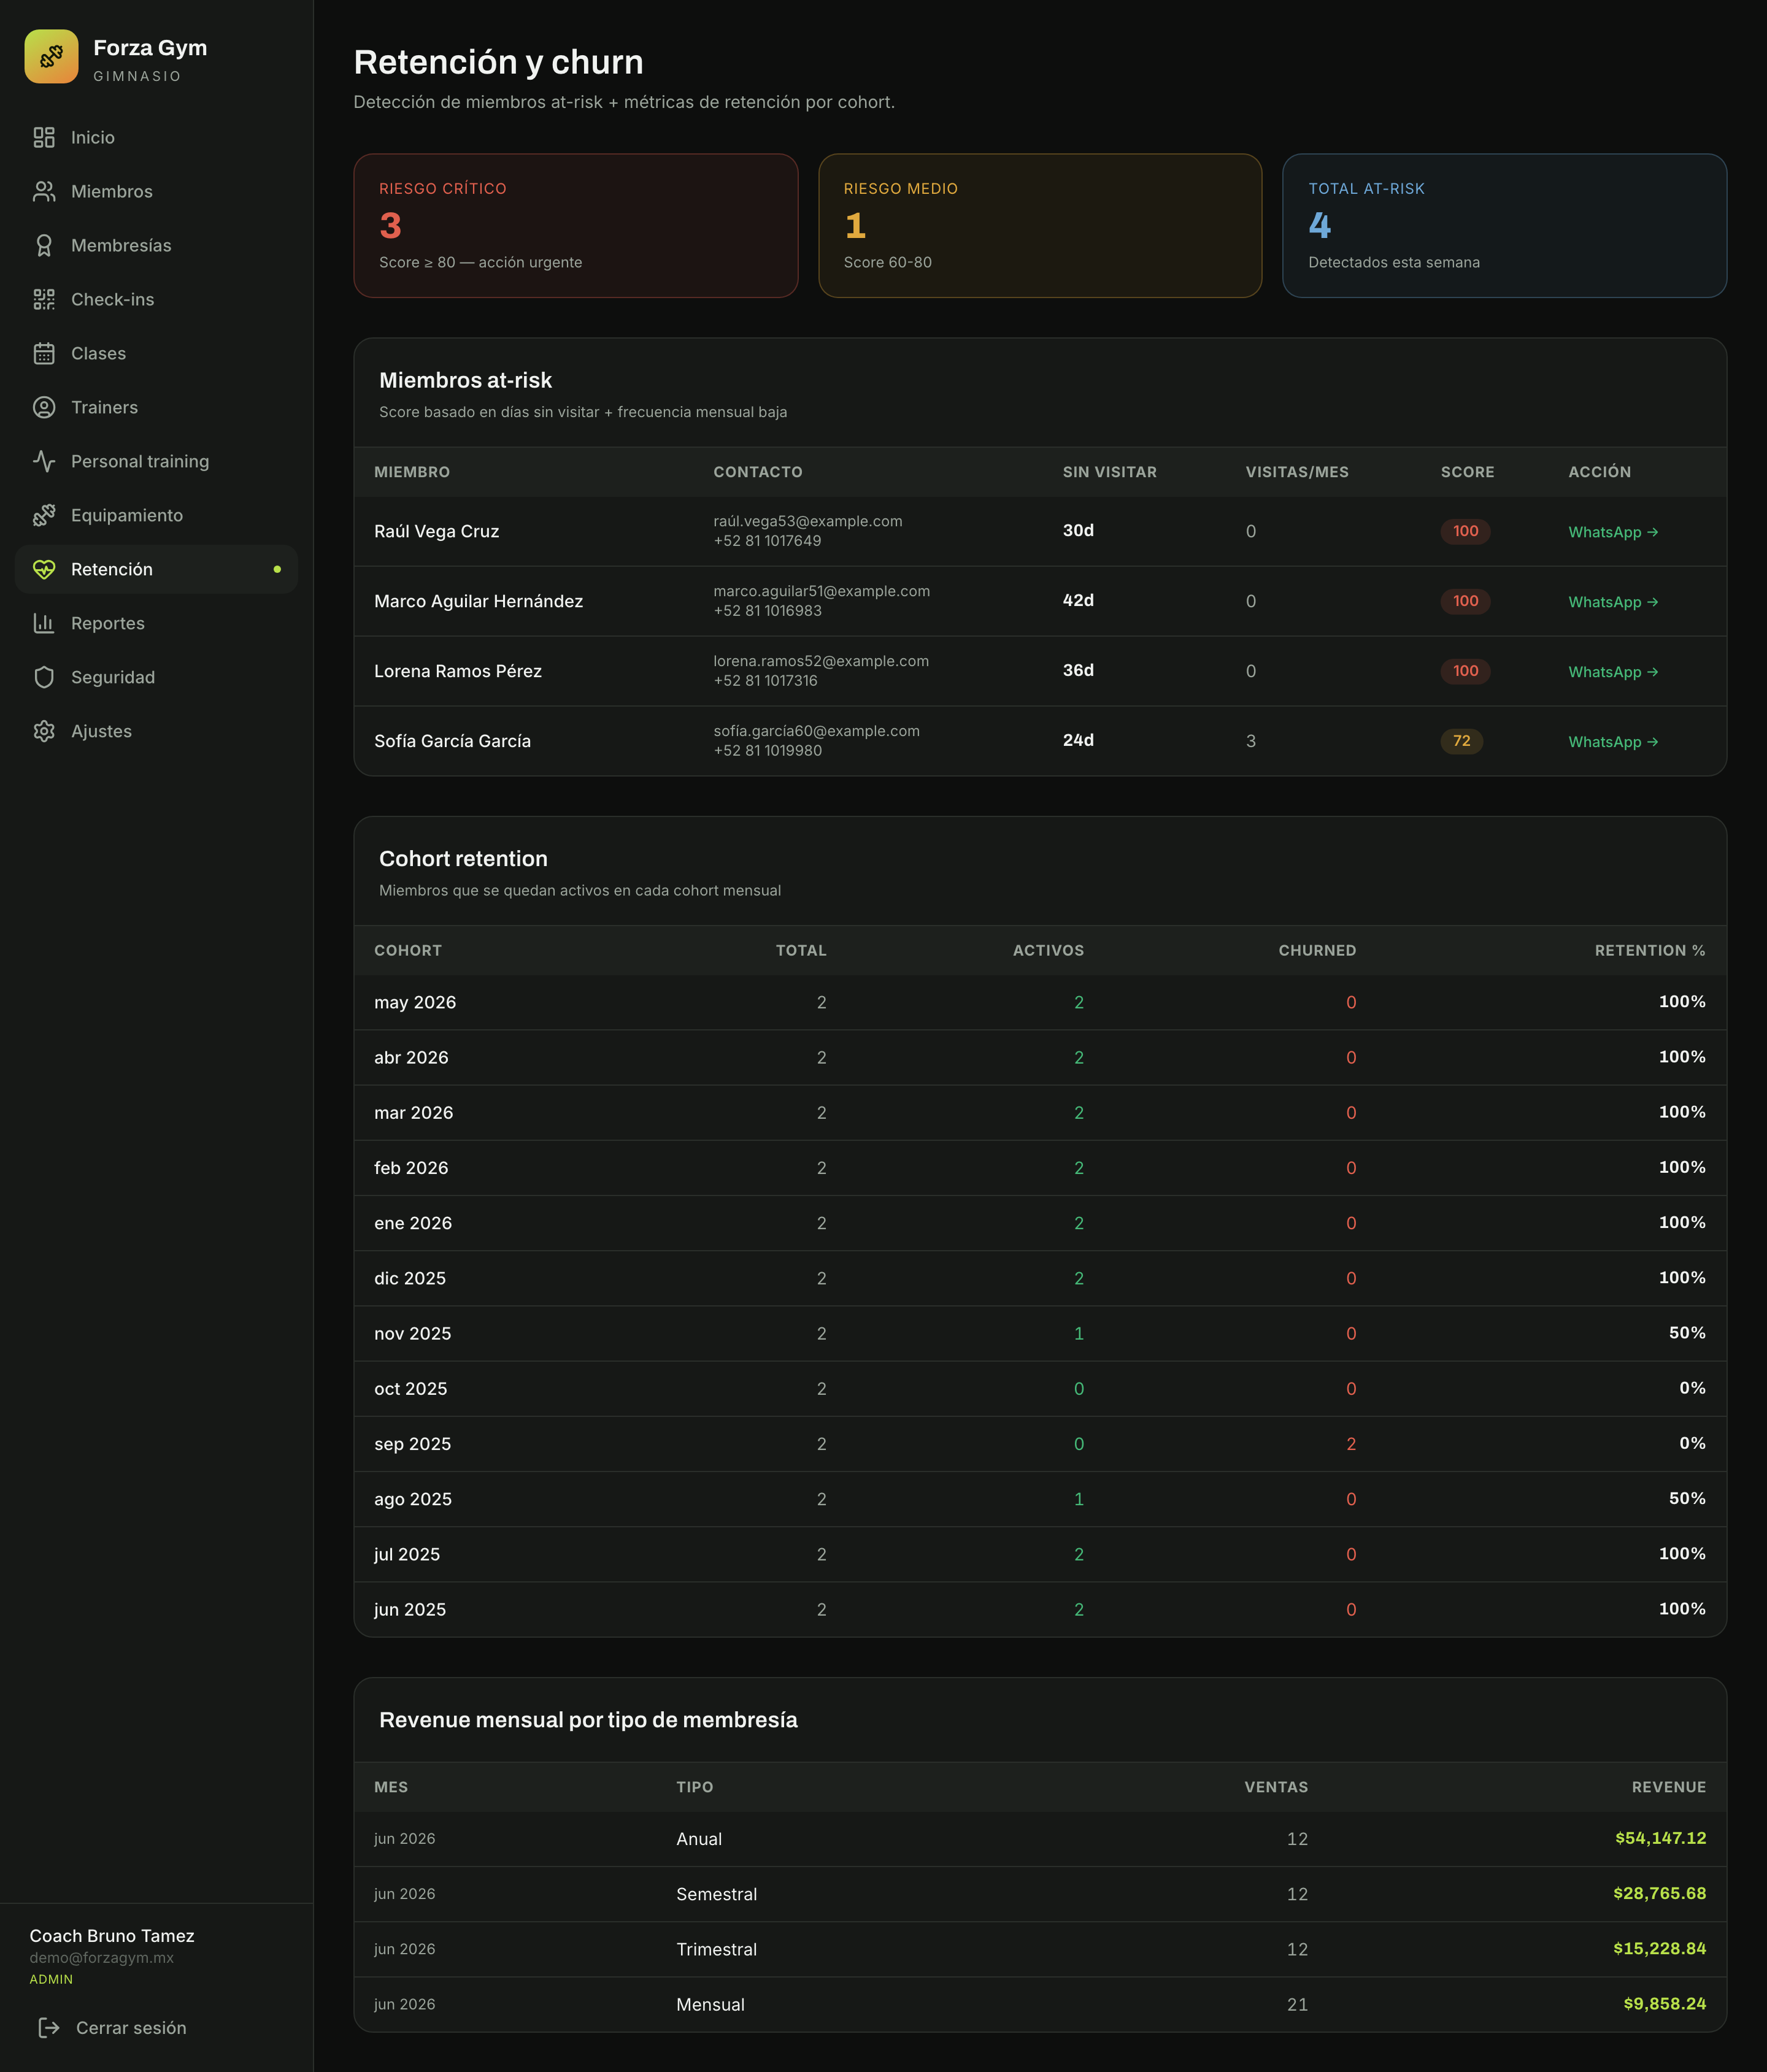Viewport: 1767px width, 2072px height.
Task: Open WhatsApp link for Sofía García García
Action: coord(1612,742)
